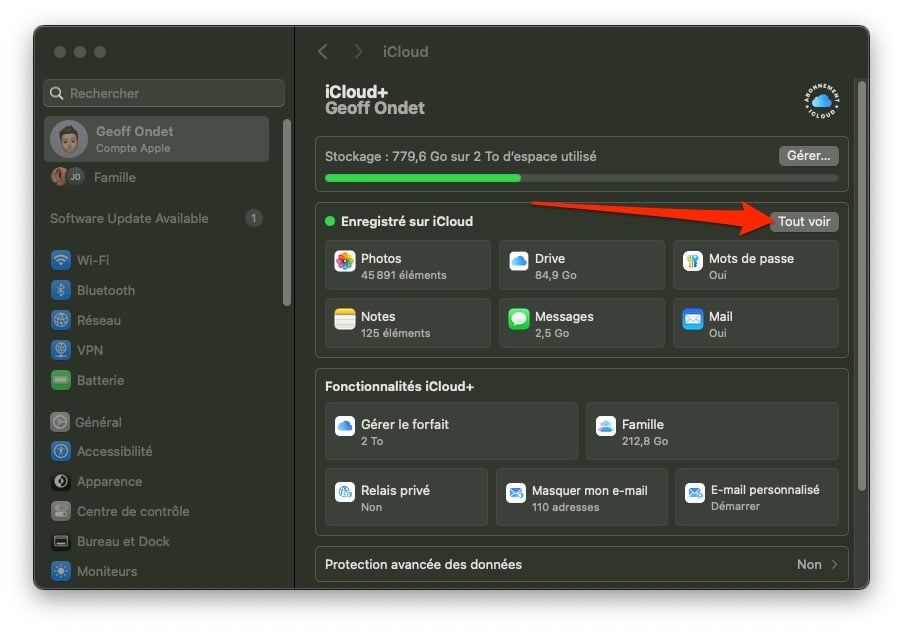
Task: Click the Tout voir button
Action: [804, 222]
